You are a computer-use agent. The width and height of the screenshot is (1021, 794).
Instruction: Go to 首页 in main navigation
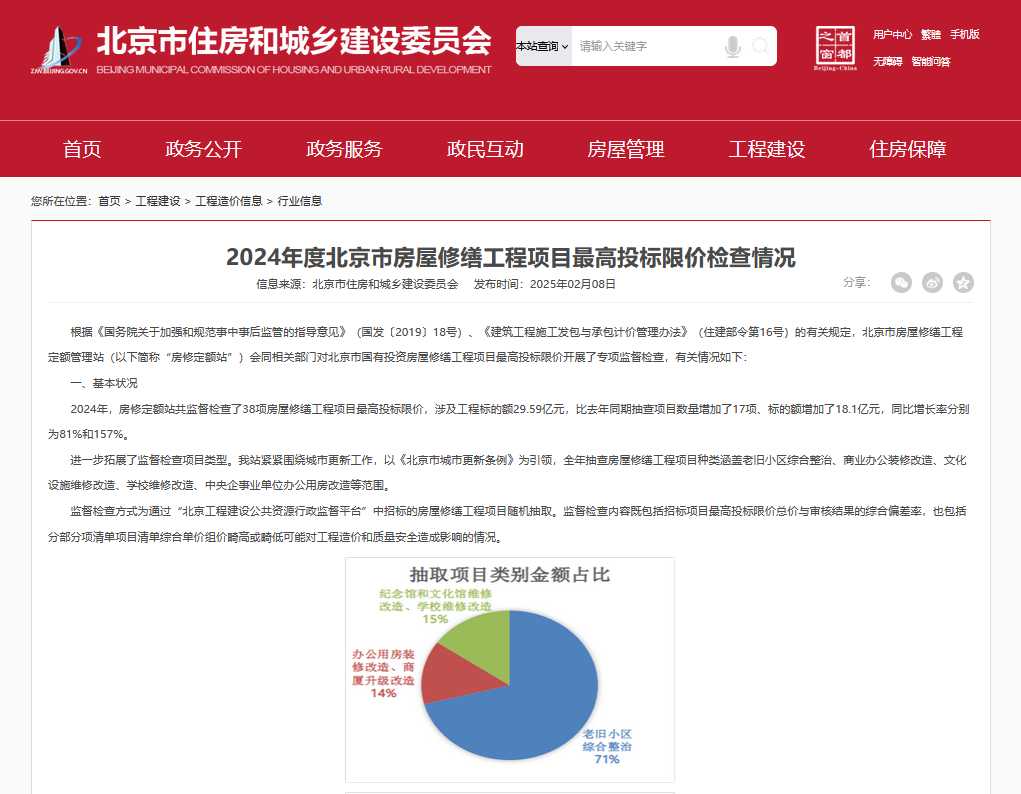[x=82, y=149]
